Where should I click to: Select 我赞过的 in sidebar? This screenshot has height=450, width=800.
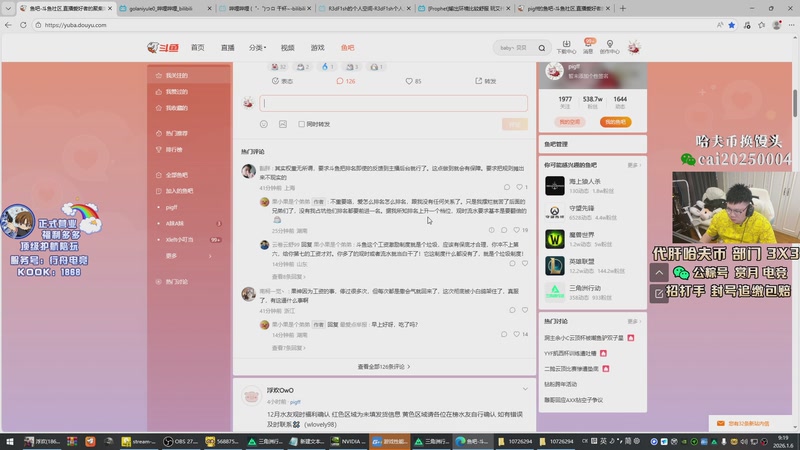coord(189,92)
